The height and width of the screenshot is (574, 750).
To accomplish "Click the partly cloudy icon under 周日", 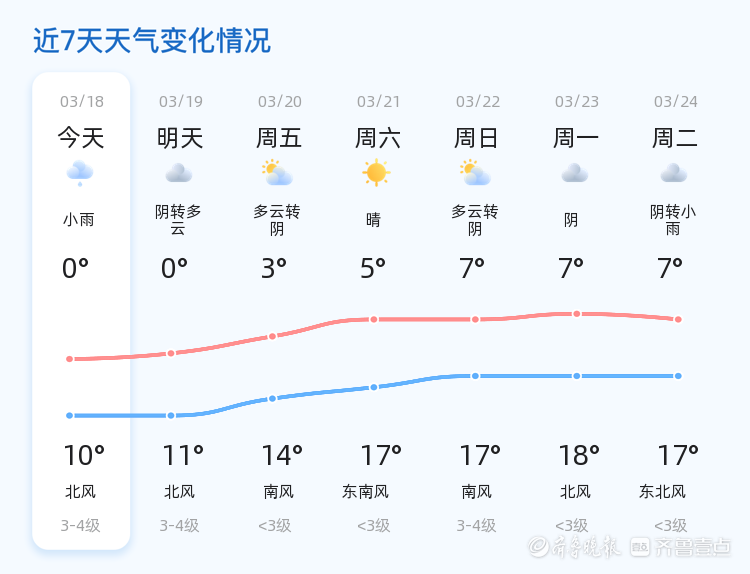I will 475,173.
